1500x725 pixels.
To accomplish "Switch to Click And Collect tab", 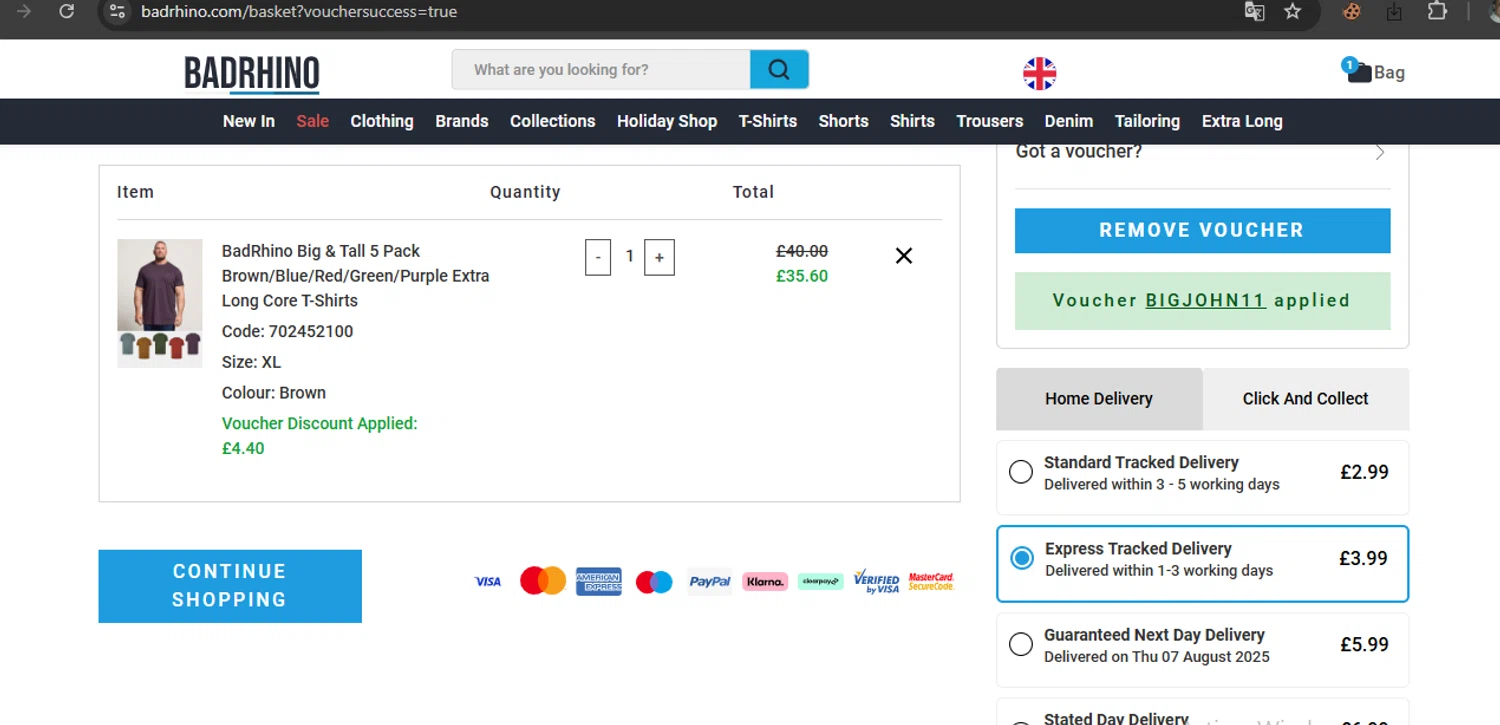I will point(1305,398).
